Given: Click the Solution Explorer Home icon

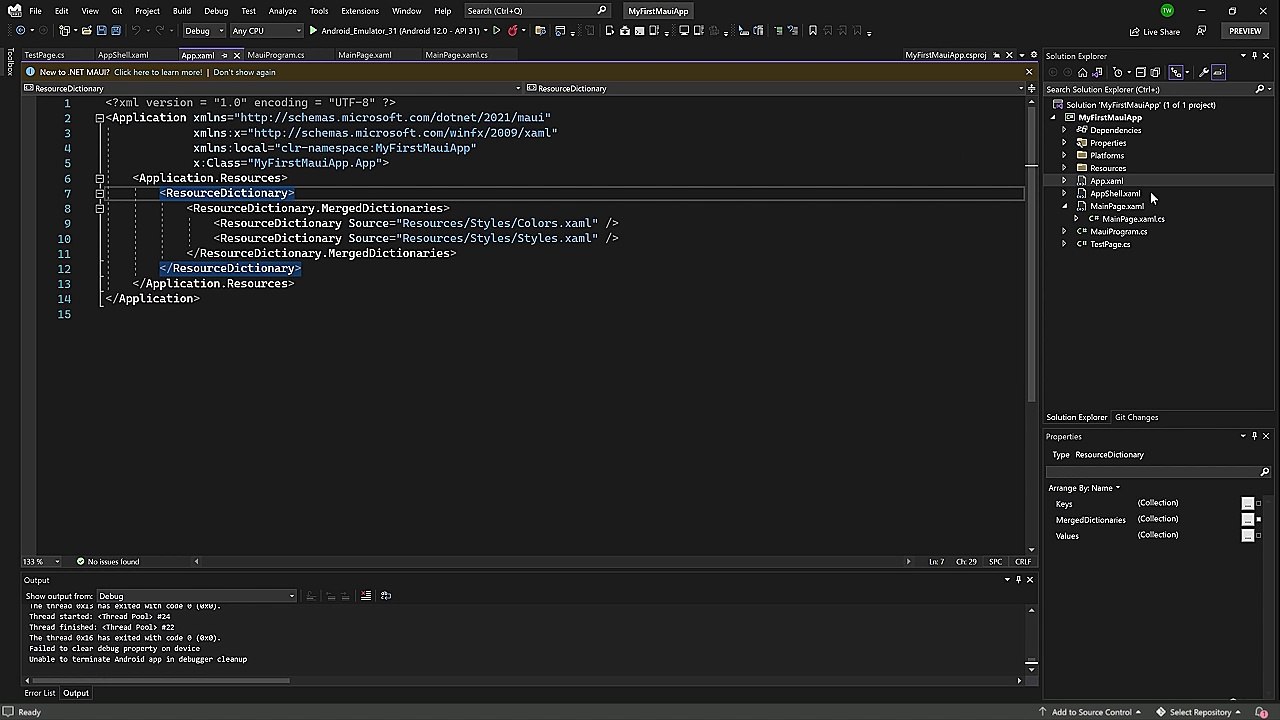Looking at the screenshot, I should [x=1083, y=73].
